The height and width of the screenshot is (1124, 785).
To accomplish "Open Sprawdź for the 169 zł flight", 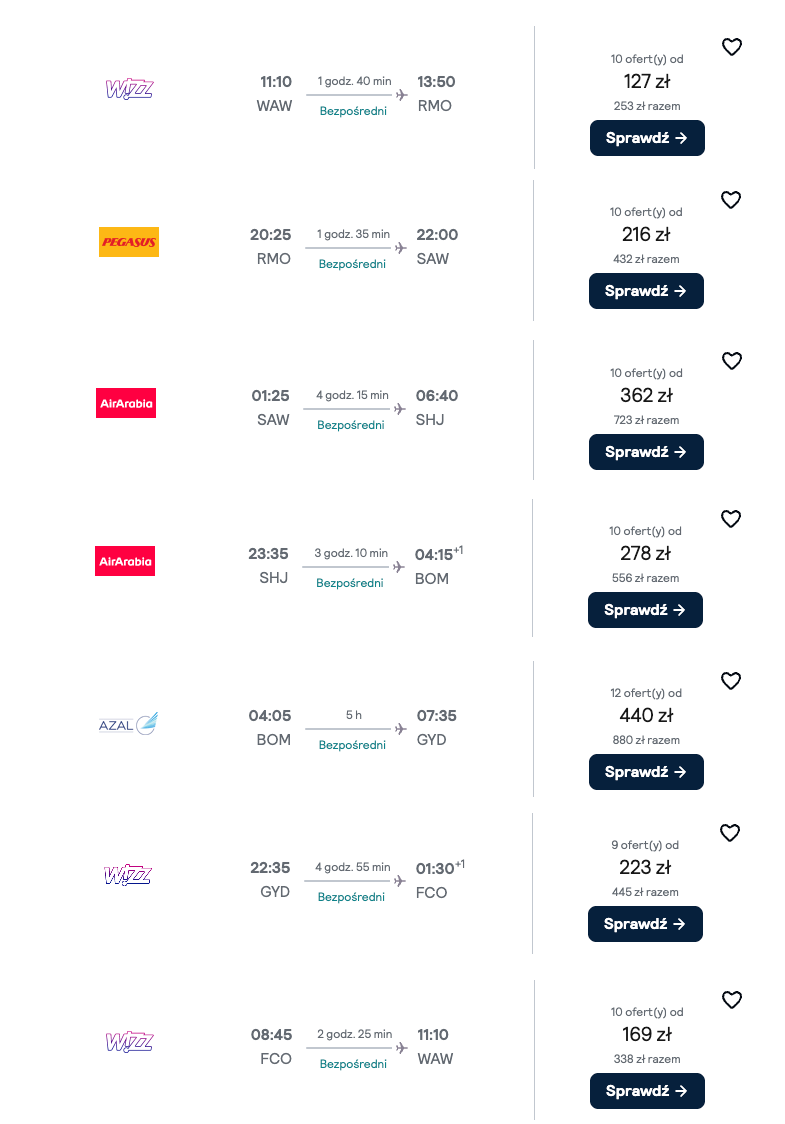I will 647,1091.
